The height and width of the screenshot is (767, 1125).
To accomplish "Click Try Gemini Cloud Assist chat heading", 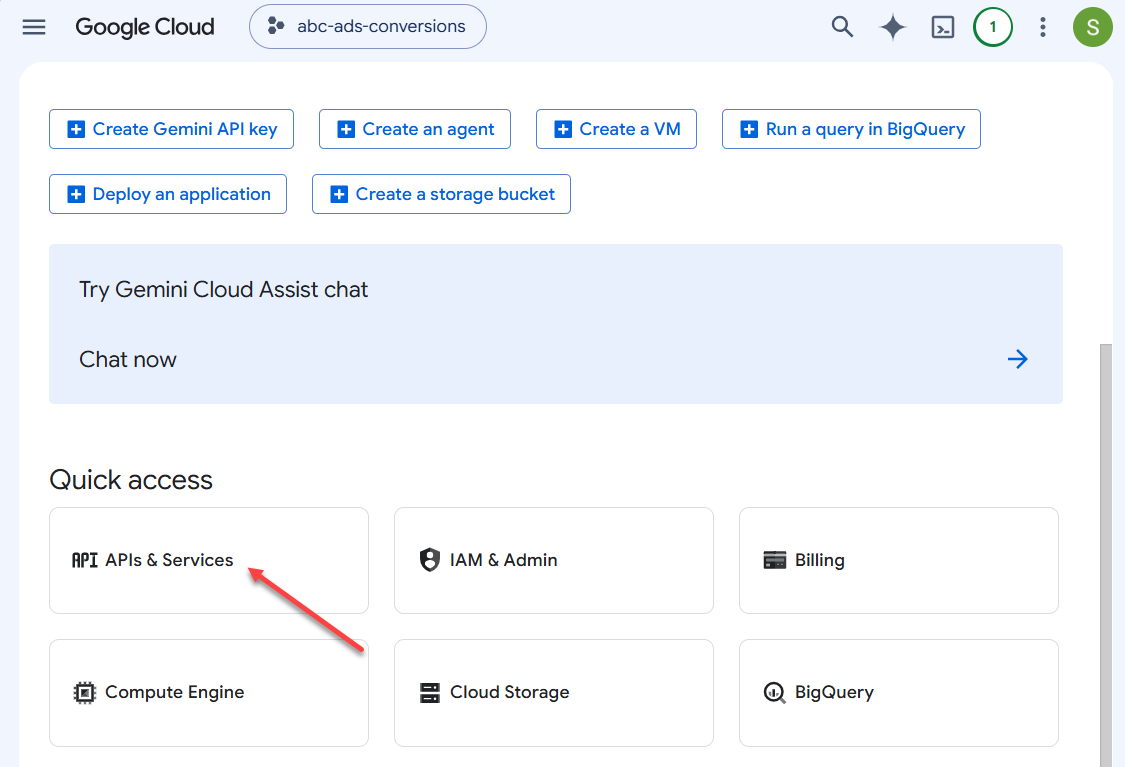I will tap(223, 289).
